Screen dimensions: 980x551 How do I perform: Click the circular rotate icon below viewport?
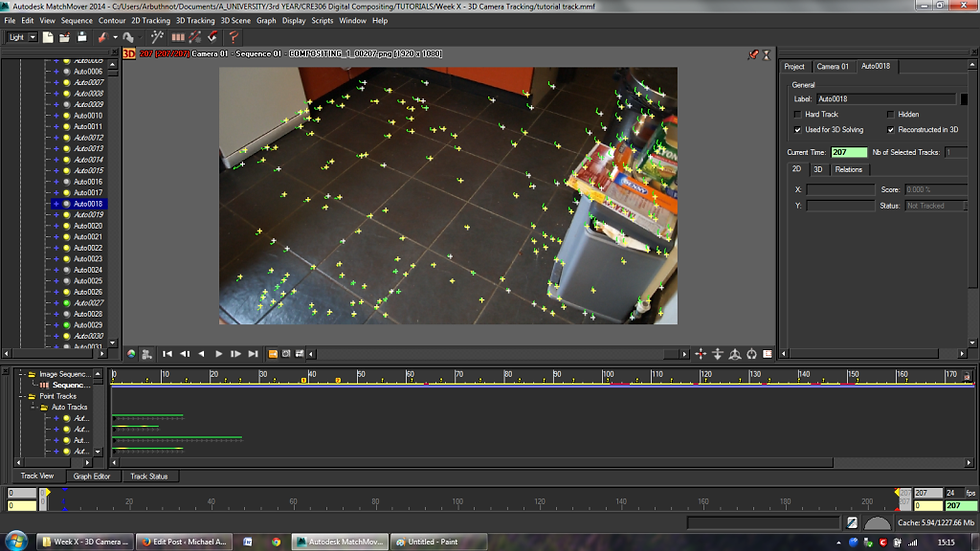point(752,354)
